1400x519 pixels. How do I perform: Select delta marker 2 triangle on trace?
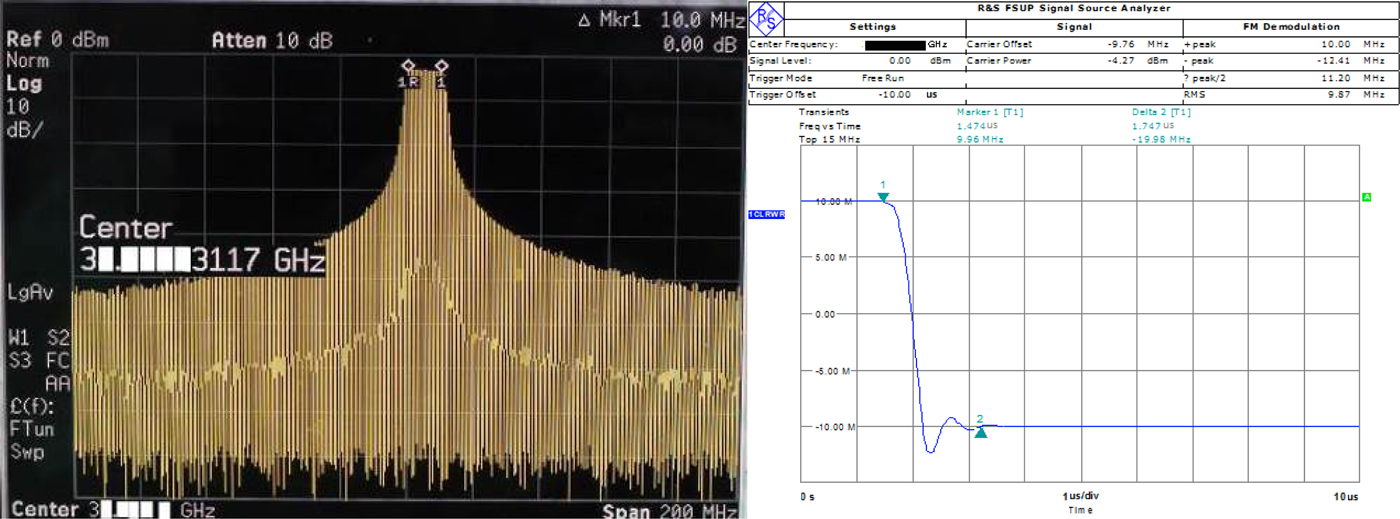pyautogui.click(x=981, y=431)
